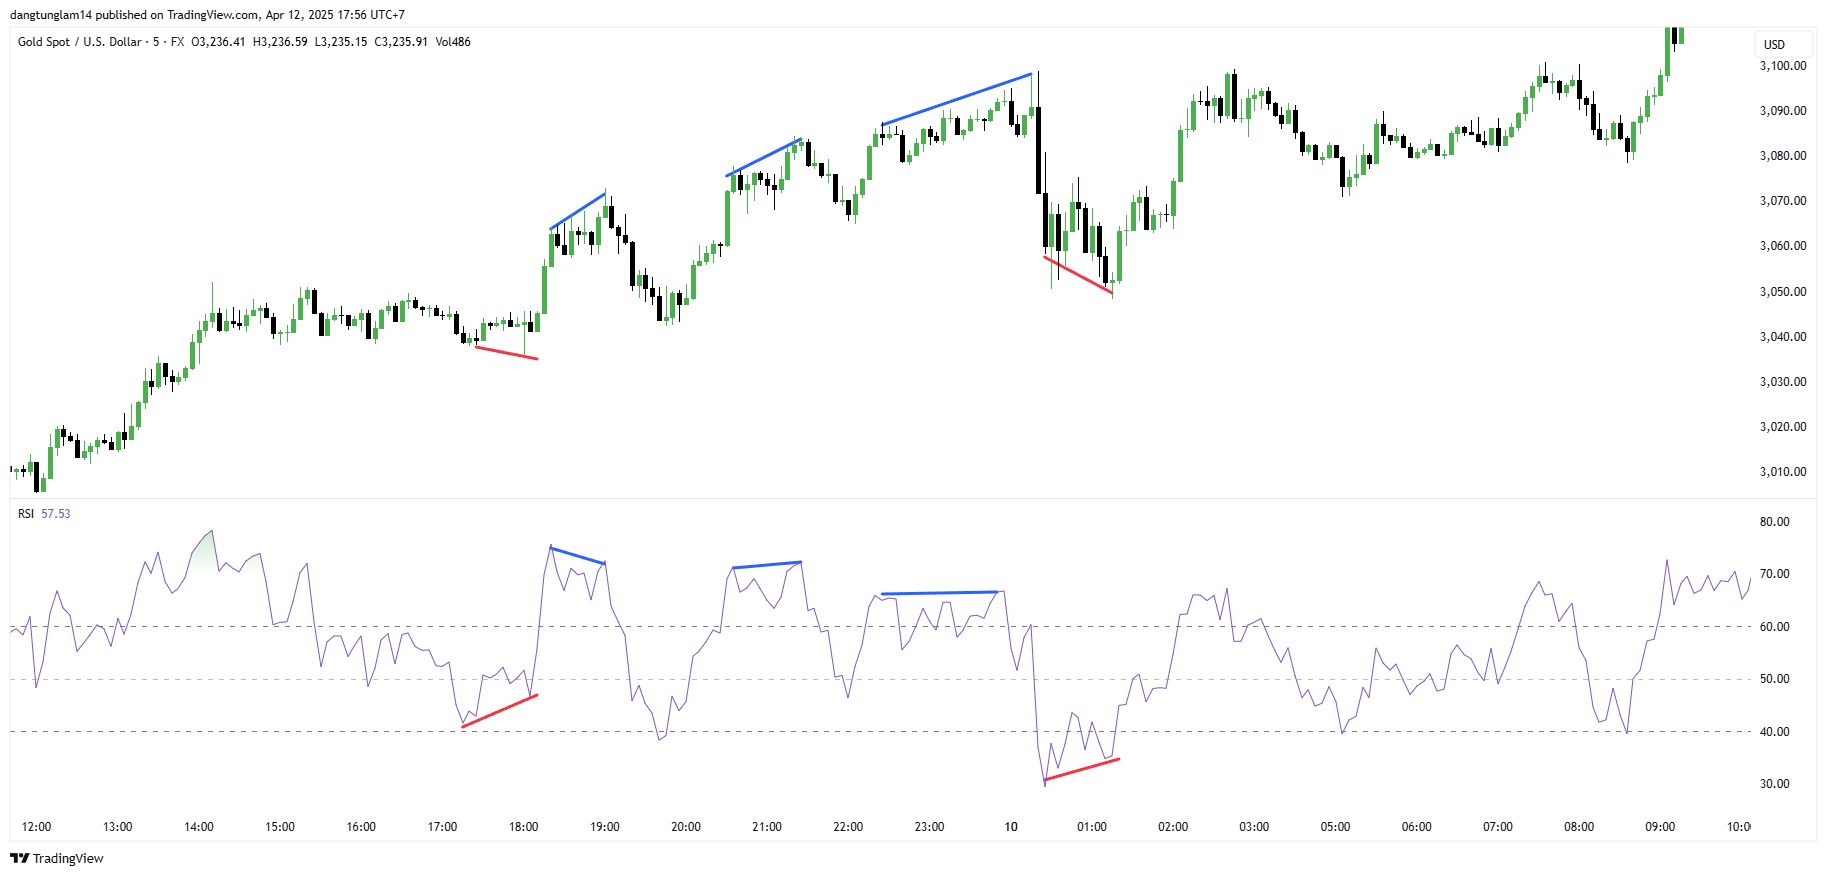Click the 16:00 time axis label
Viewport: 1827px width, 876px height.
361,827
